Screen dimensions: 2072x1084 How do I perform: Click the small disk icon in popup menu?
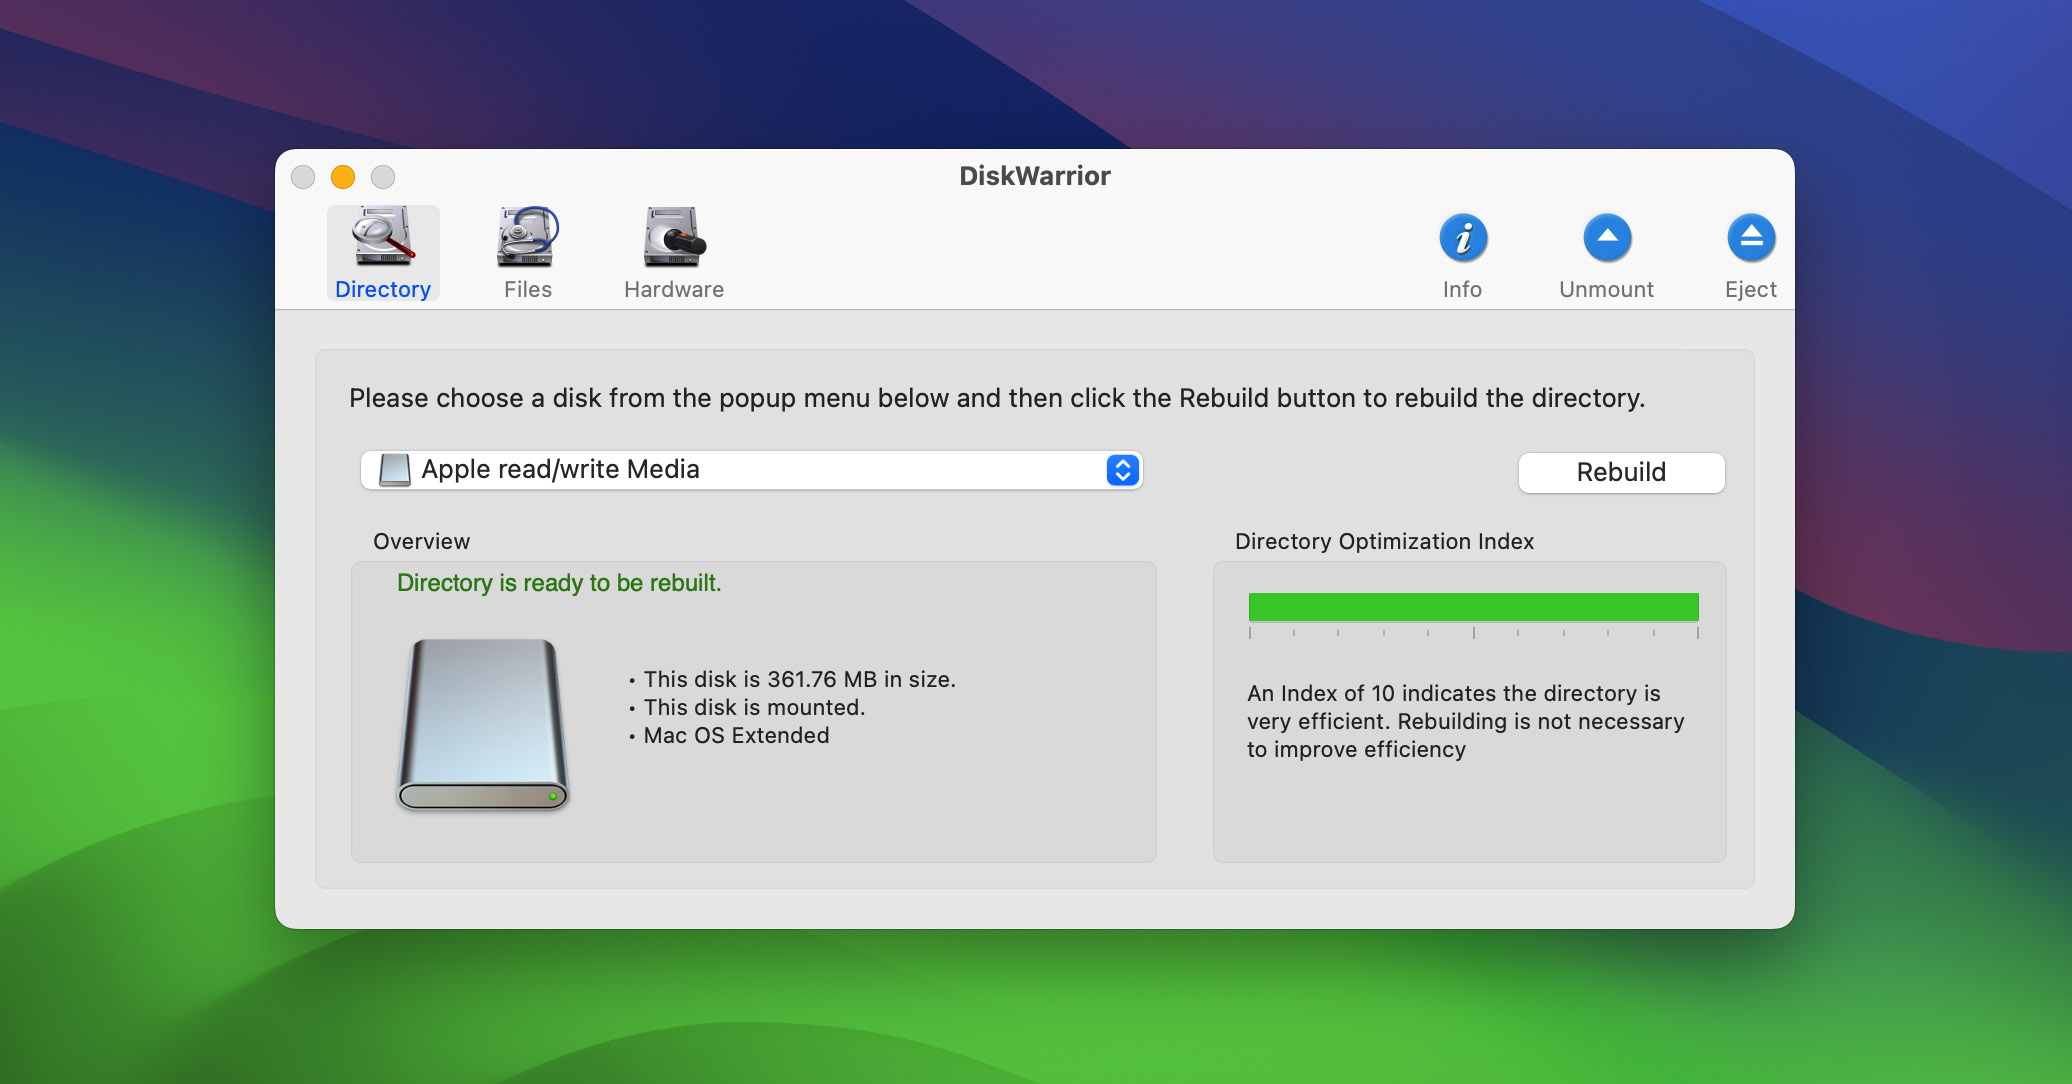pos(395,470)
